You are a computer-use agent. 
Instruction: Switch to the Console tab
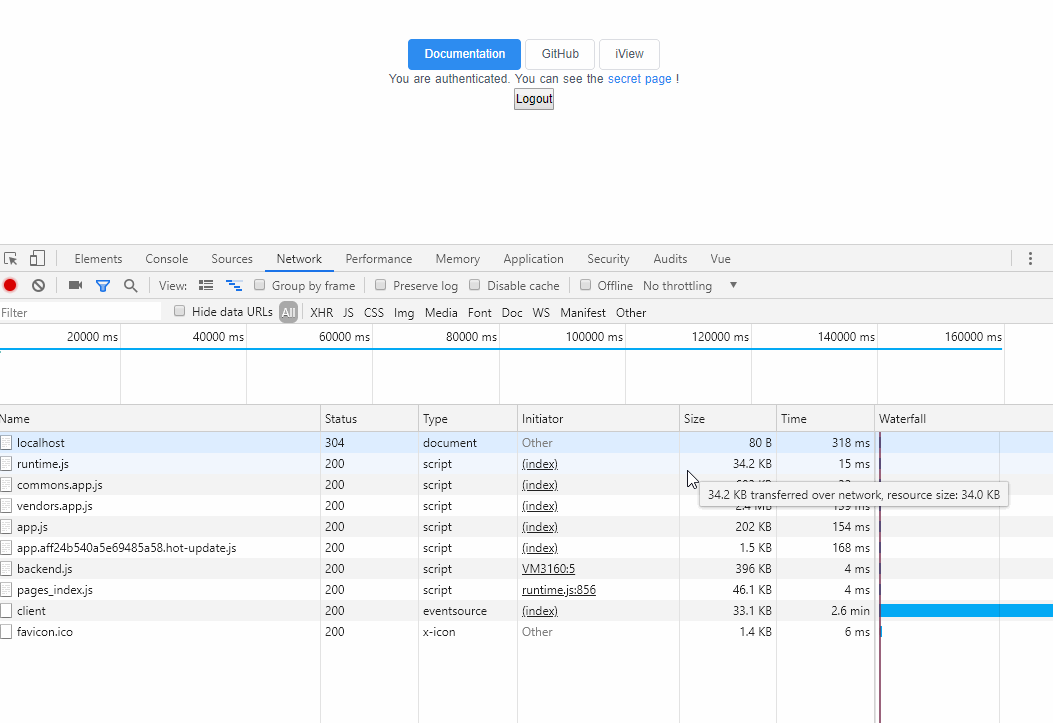coord(167,258)
